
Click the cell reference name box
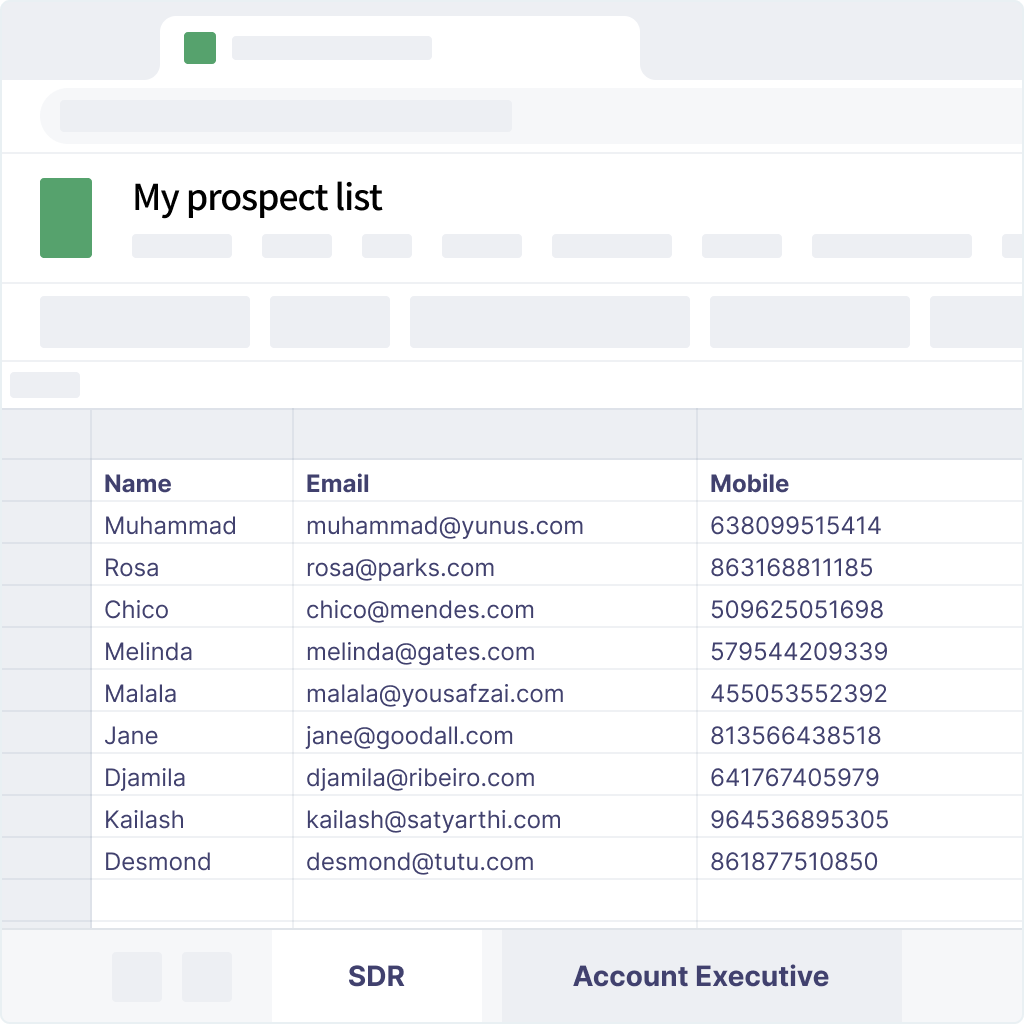(x=45, y=385)
